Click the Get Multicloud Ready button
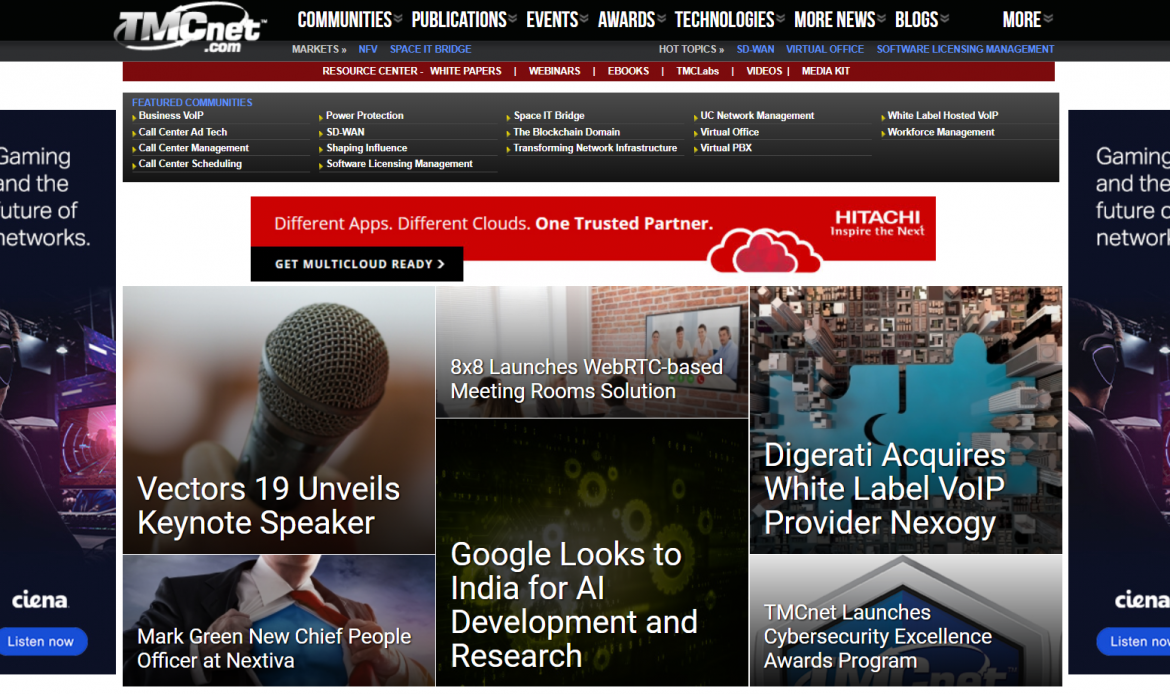The image size is (1170, 694). (356, 264)
